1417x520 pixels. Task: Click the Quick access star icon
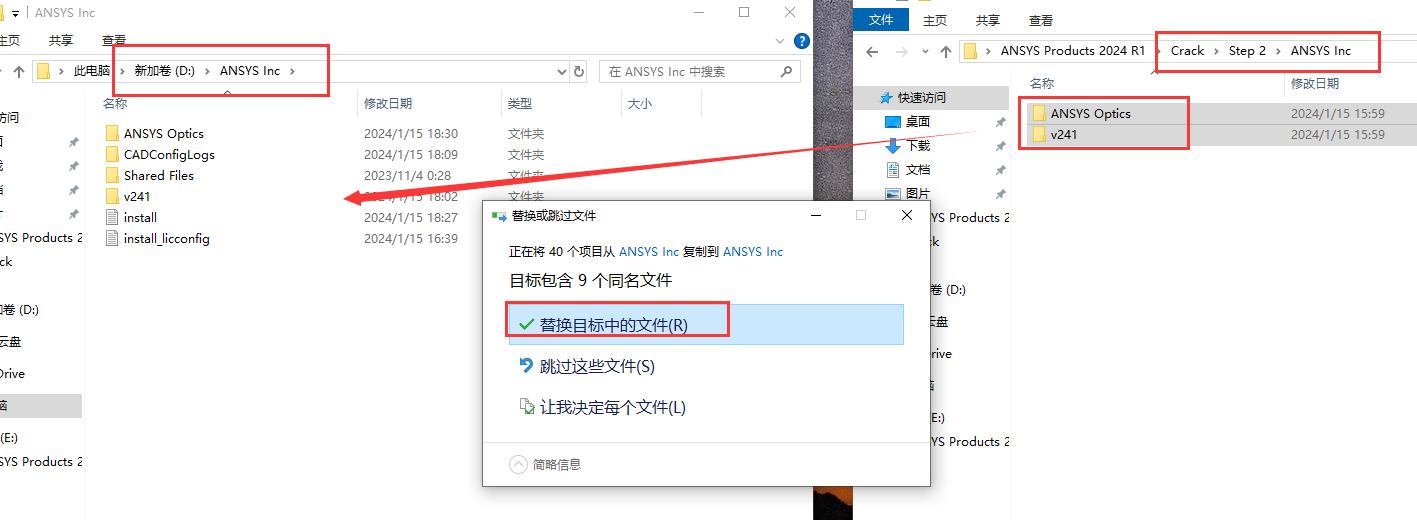pyautogui.click(x=885, y=98)
